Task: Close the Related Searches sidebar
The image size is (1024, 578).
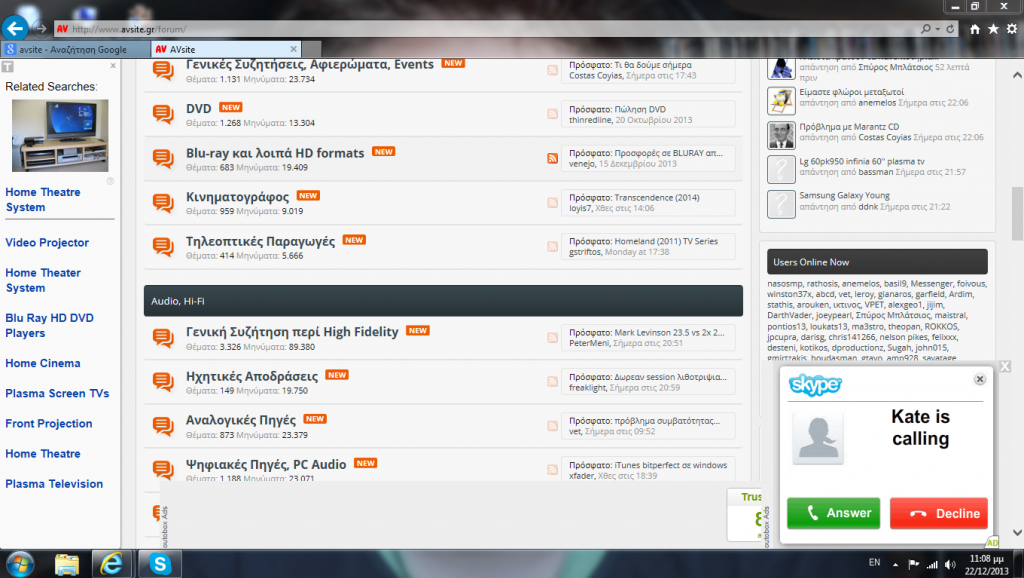Action: pos(113,66)
